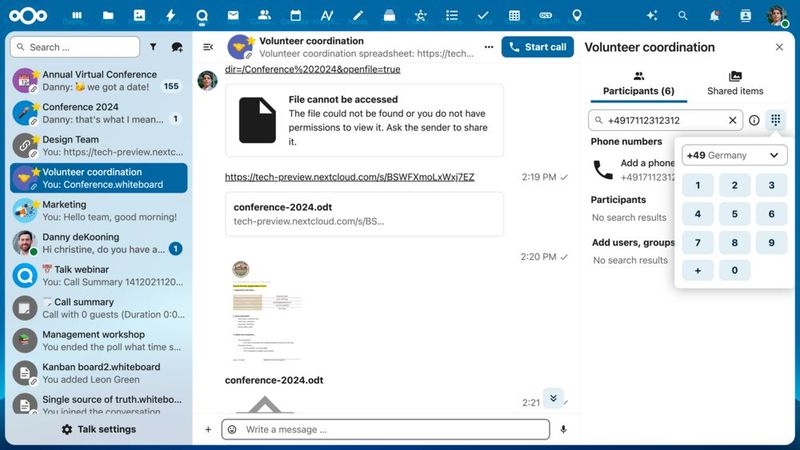Click the conversation Search field
The image size is (800, 450).
pos(75,47)
